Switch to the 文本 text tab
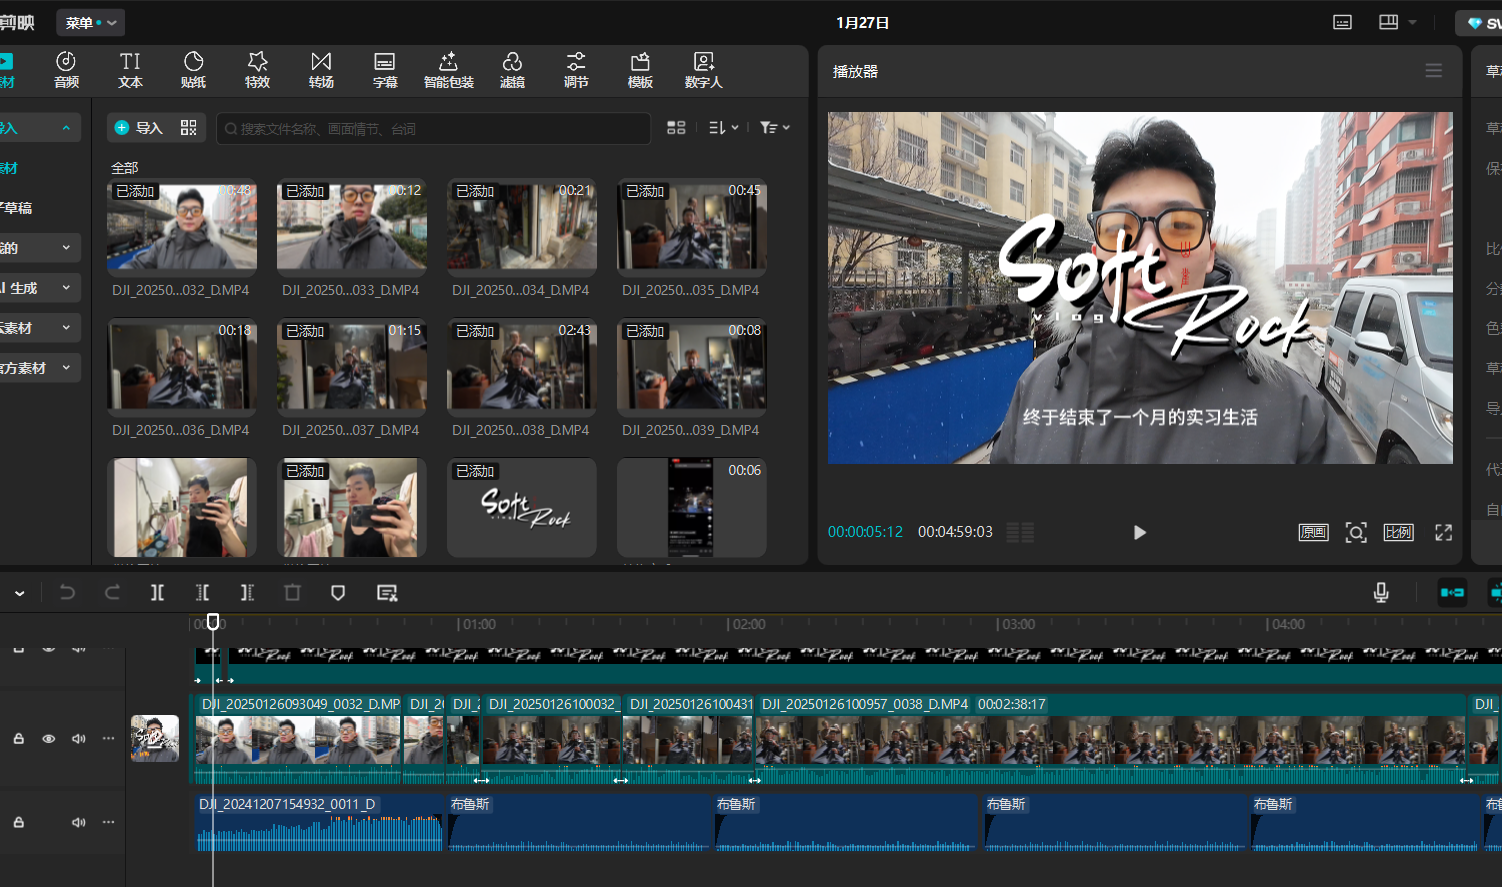The image size is (1502, 887). pos(130,70)
